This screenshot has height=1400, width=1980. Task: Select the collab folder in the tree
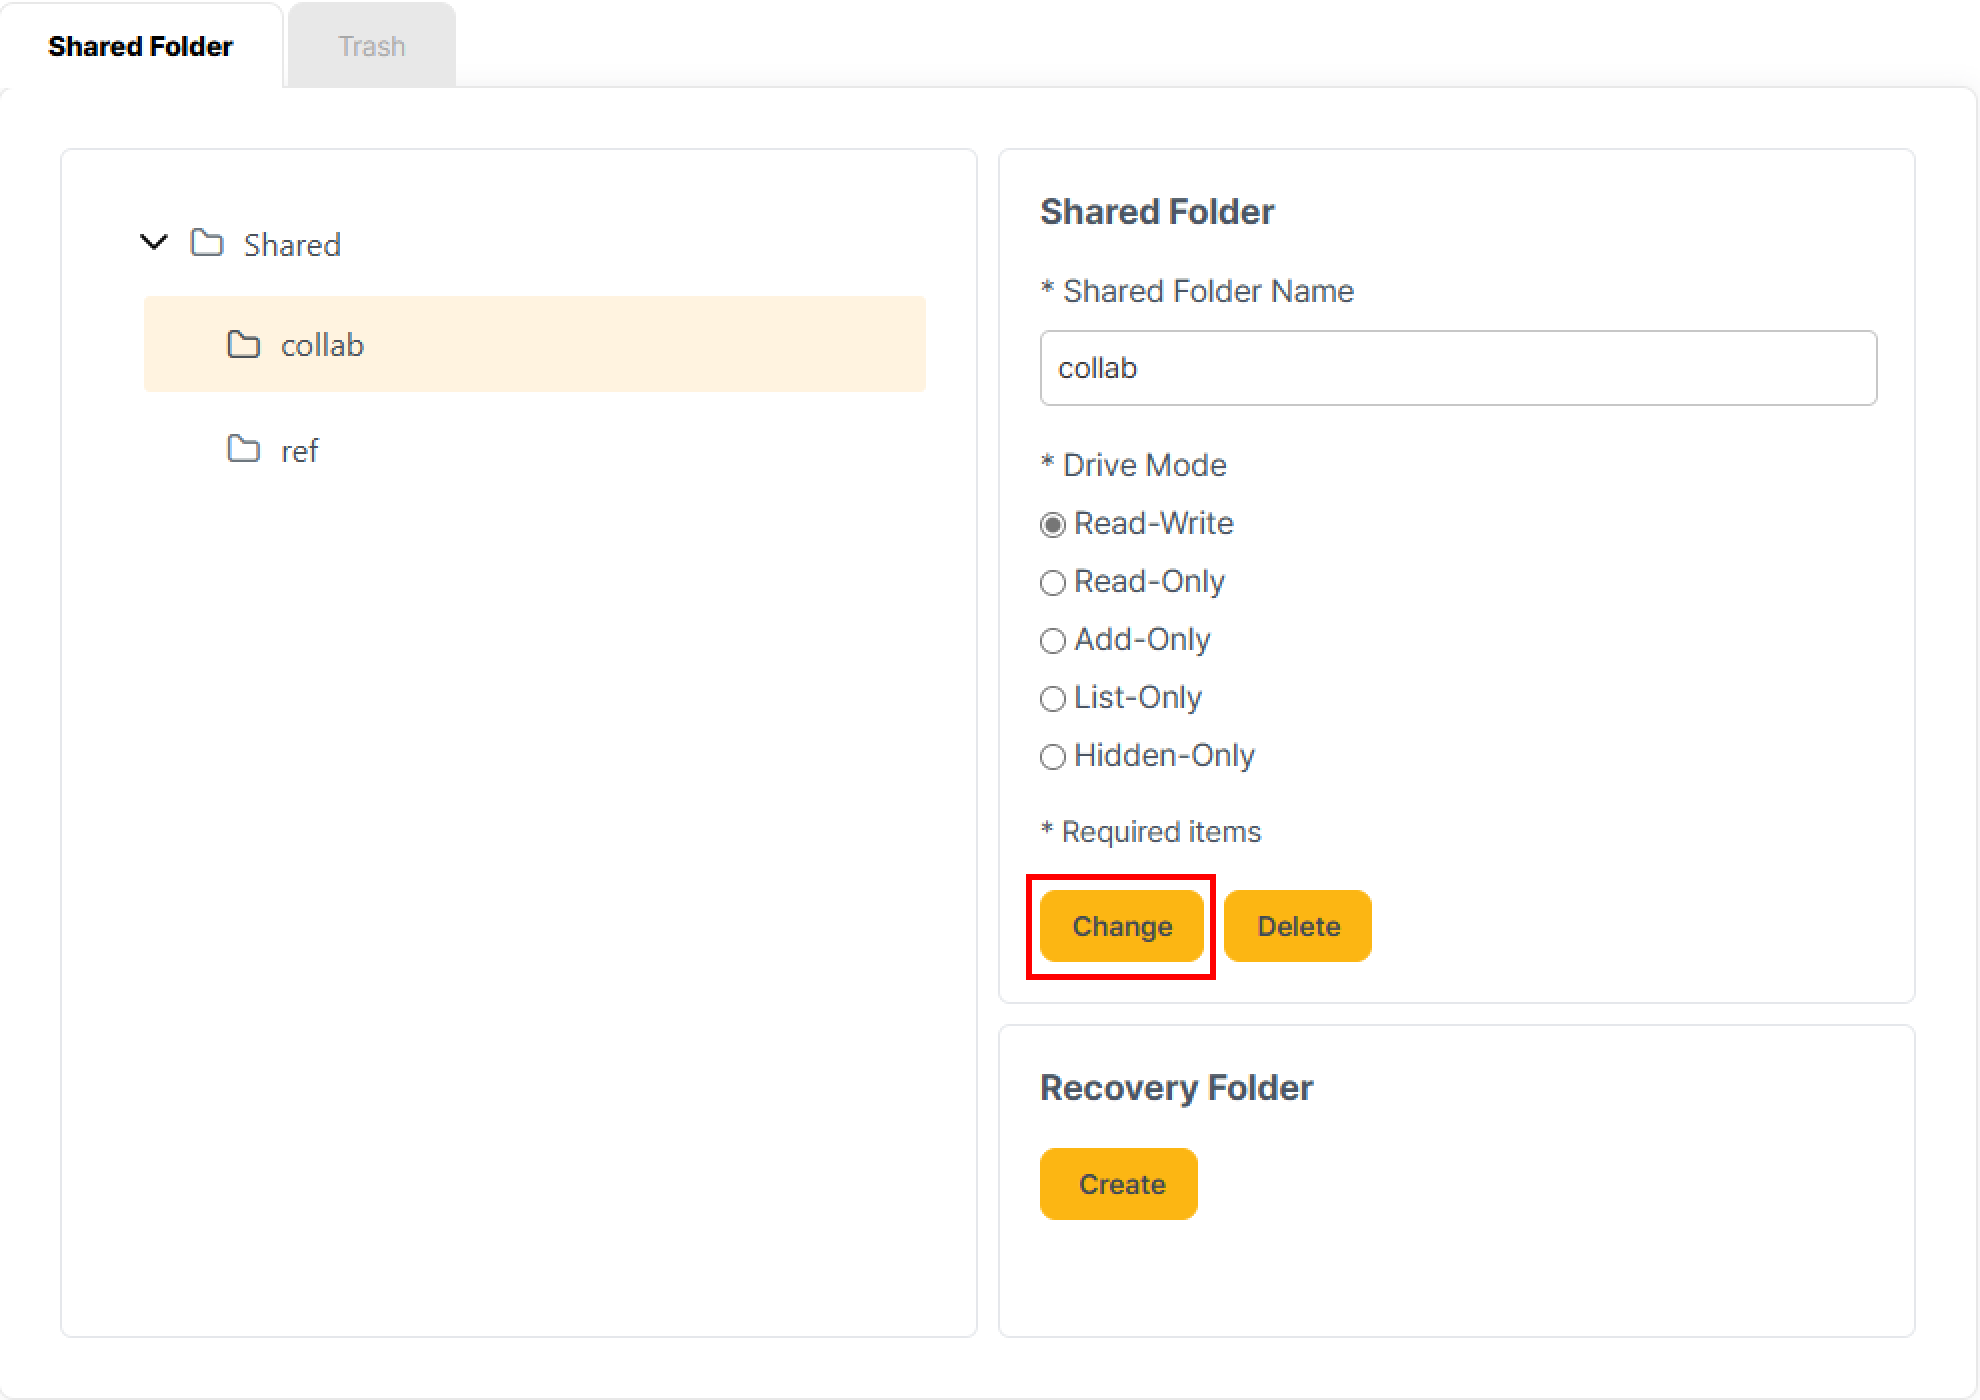click(x=322, y=345)
